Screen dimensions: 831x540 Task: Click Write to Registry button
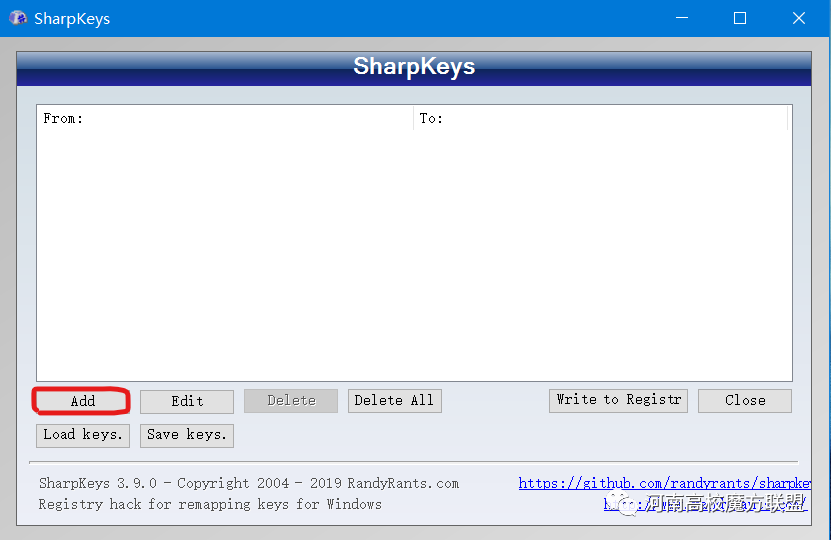pyautogui.click(x=618, y=400)
